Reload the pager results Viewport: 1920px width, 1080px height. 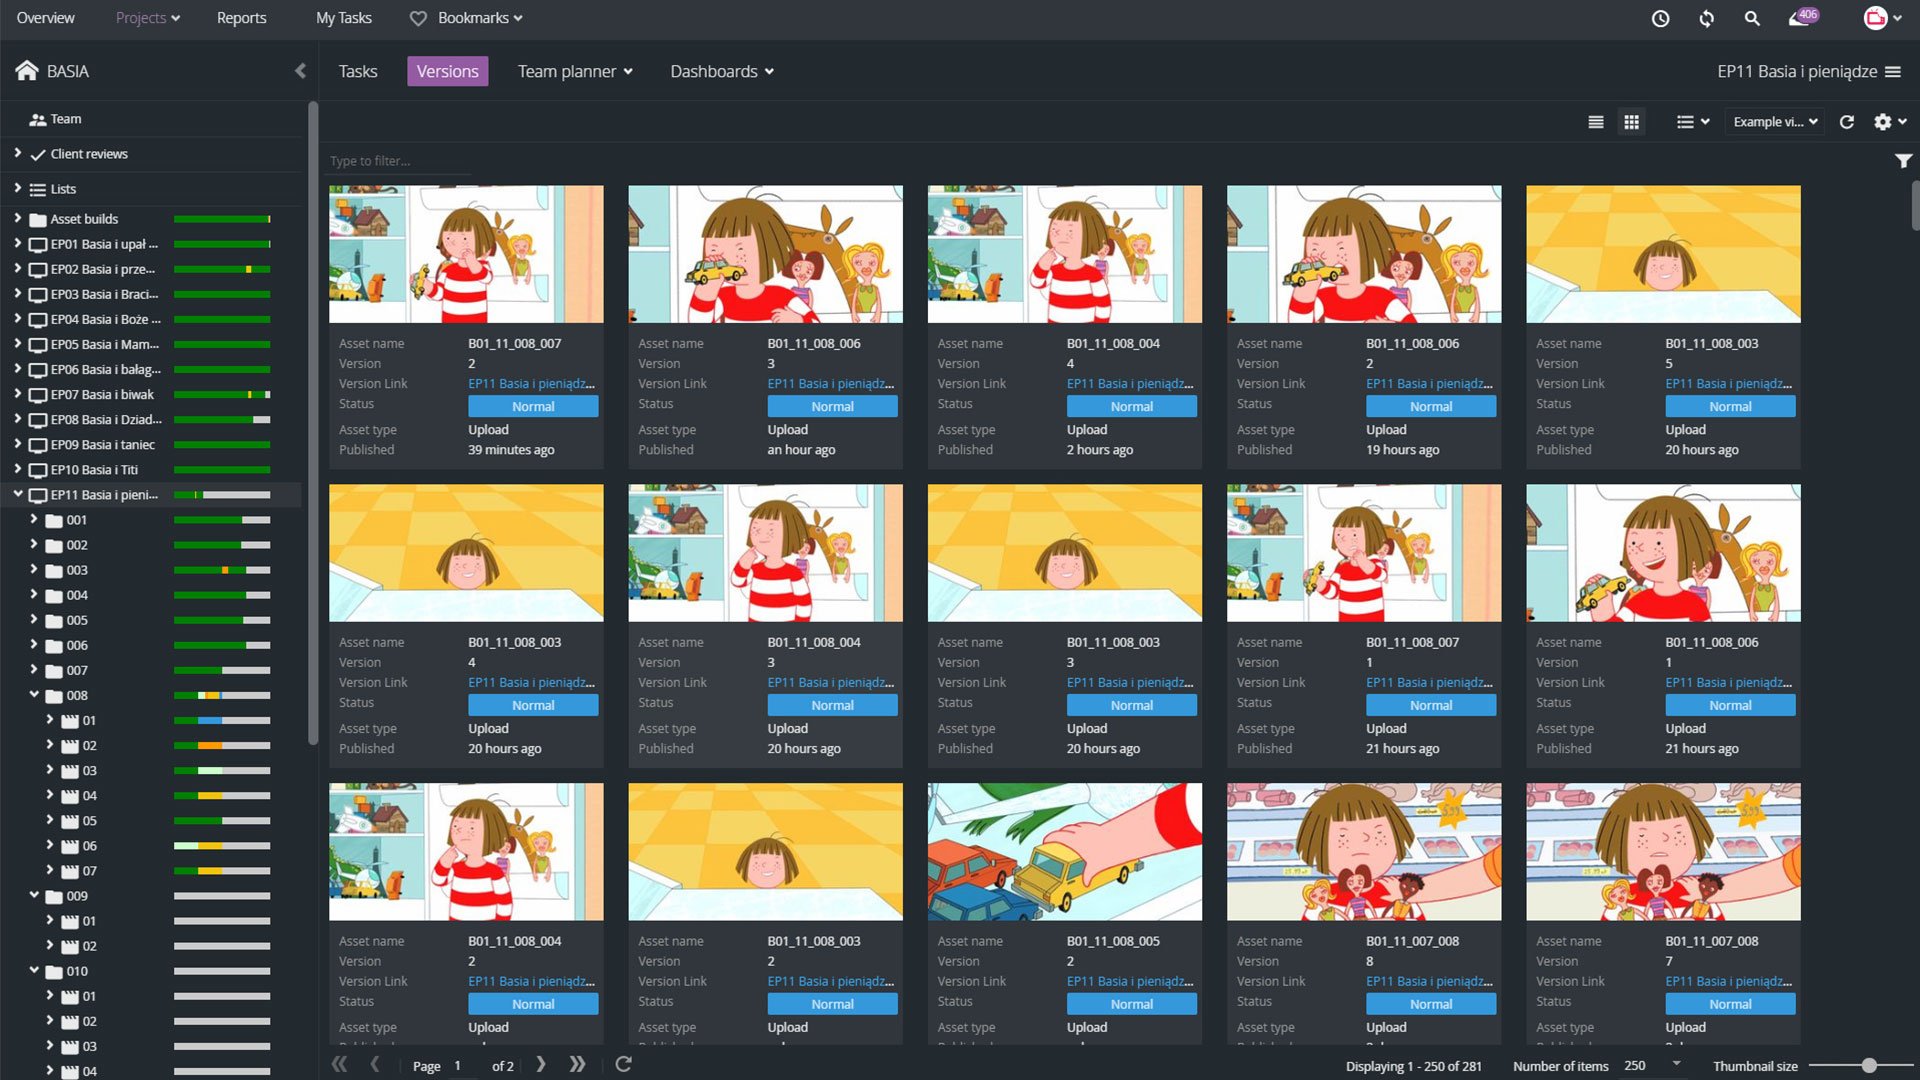tap(623, 1064)
